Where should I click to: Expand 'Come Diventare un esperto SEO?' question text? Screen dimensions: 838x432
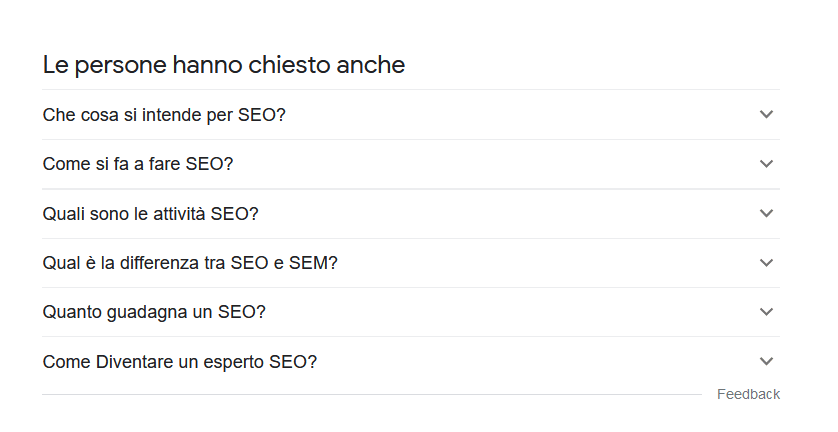tap(180, 362)
